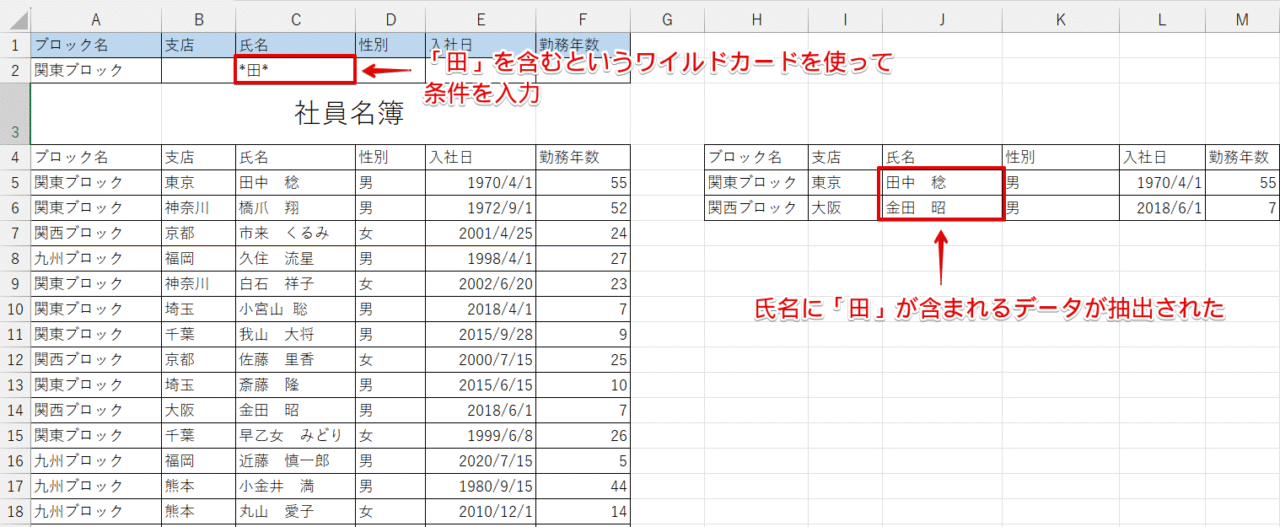Image resolution: width=1280 pixels, height=527 pixels.
Task: Click the years-of-service value 14
Action: click(583, 510)
